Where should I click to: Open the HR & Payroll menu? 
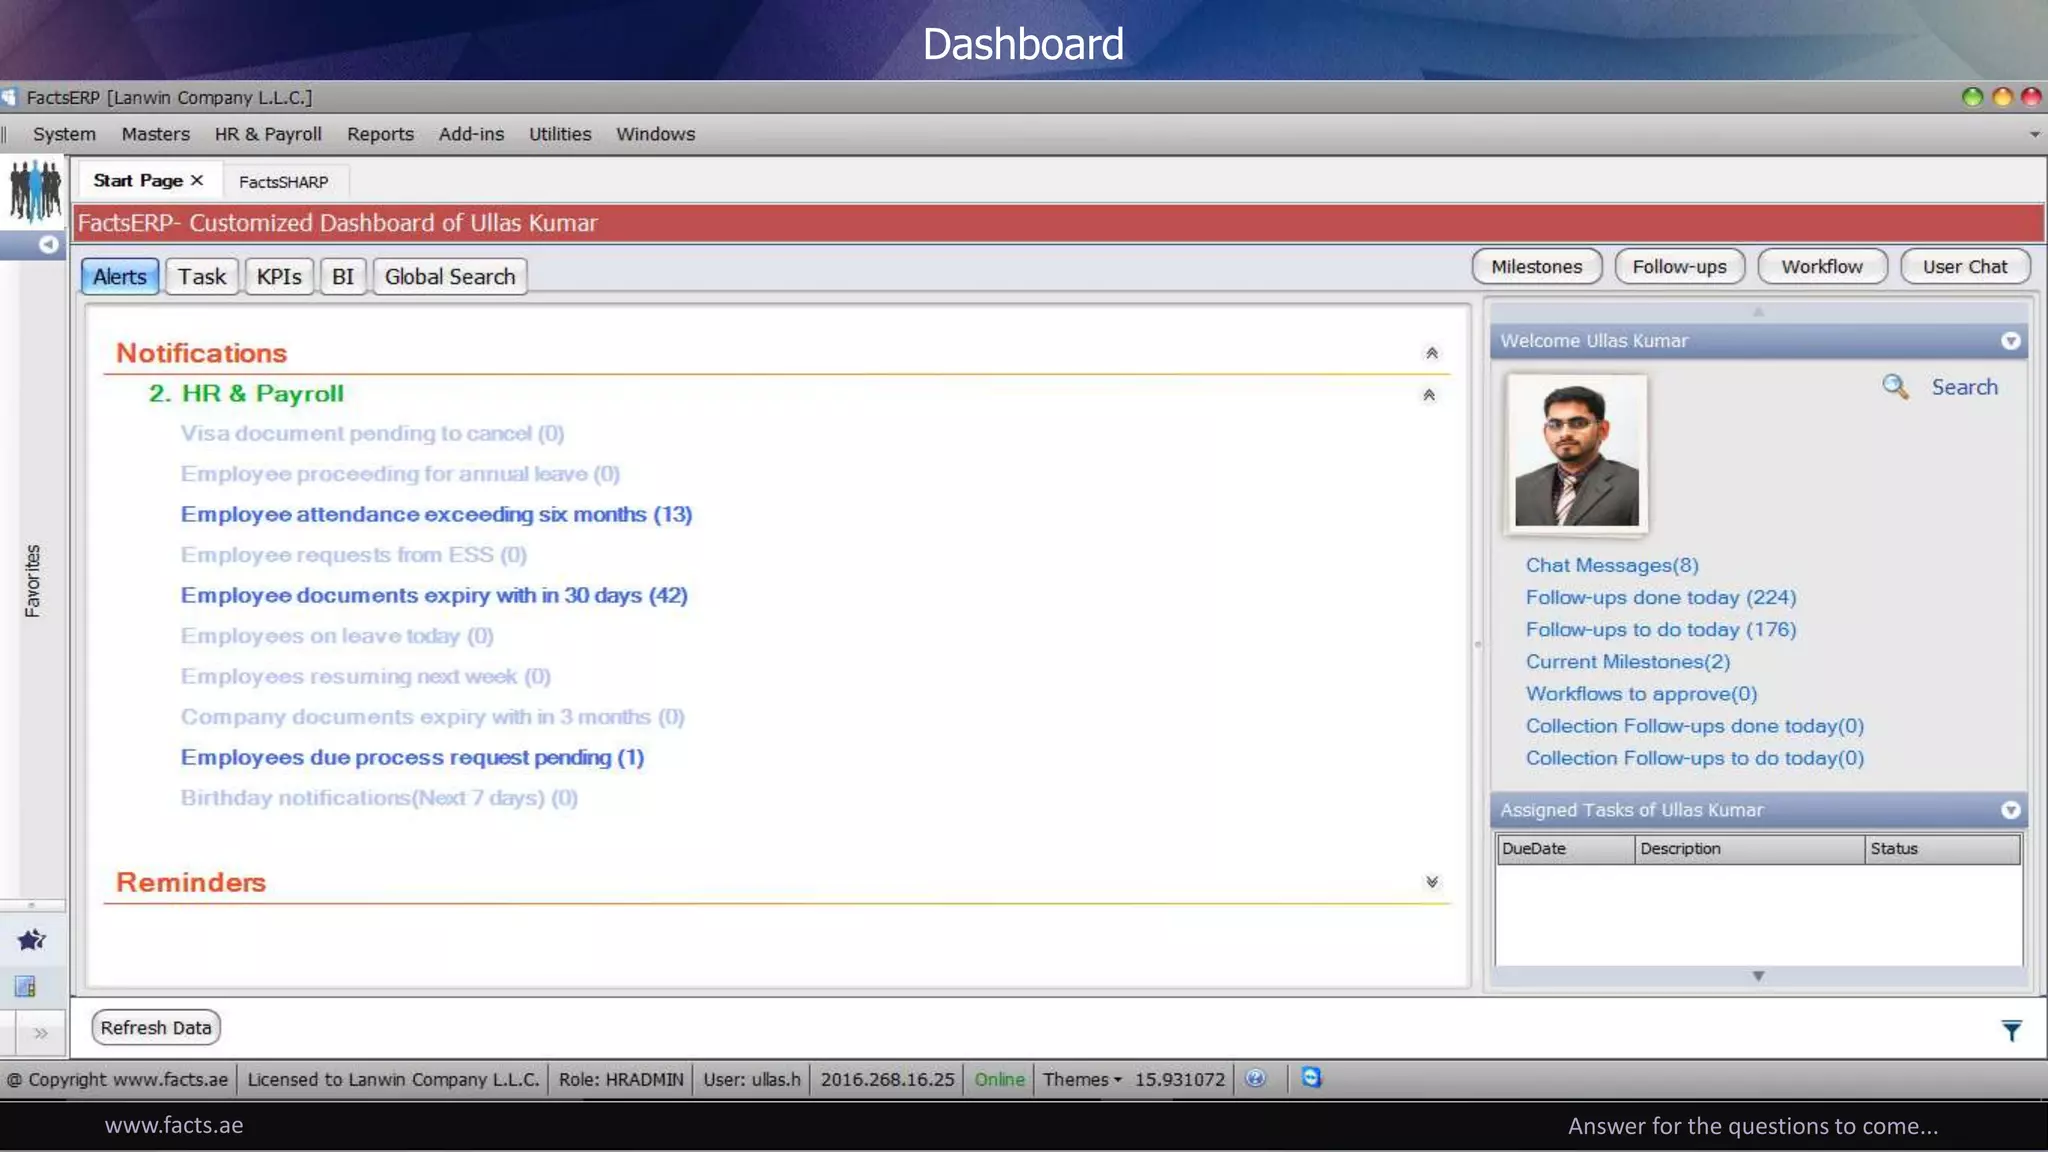(268, 134)
